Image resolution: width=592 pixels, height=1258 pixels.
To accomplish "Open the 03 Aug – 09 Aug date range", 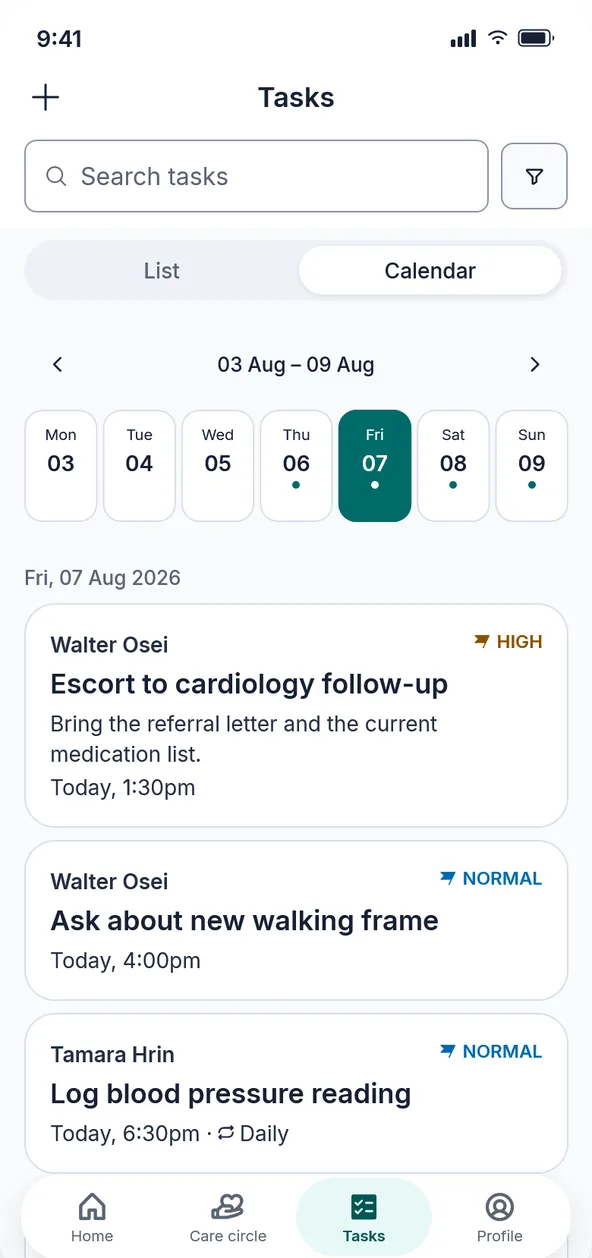I will [x=296, y=364].
